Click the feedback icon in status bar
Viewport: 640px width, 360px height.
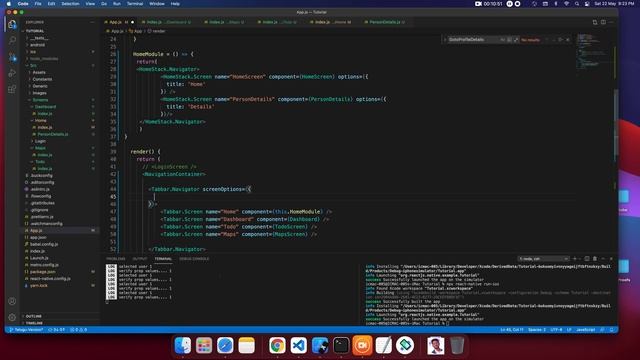[x=602, y=330]
